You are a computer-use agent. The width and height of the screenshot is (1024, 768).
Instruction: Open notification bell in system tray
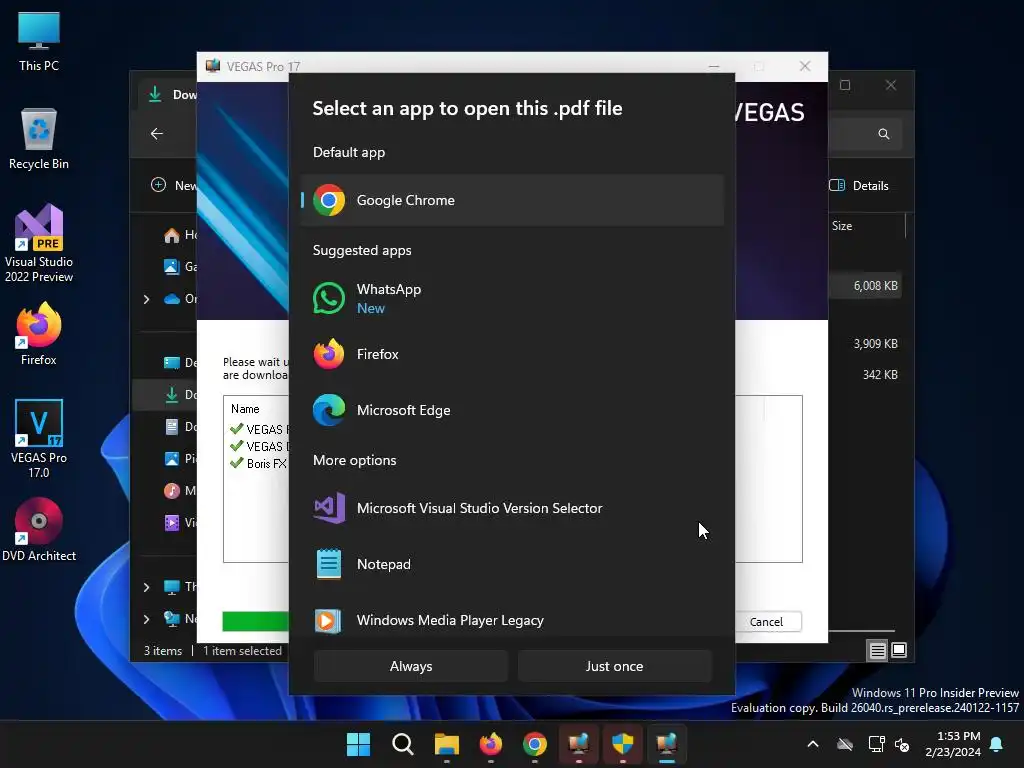[x=997, y=744]
